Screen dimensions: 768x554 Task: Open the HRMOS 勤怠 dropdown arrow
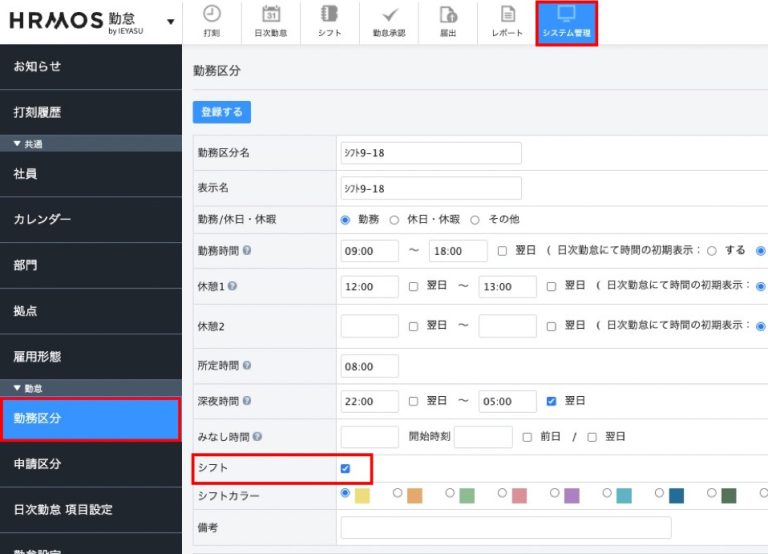pos(171,22)
